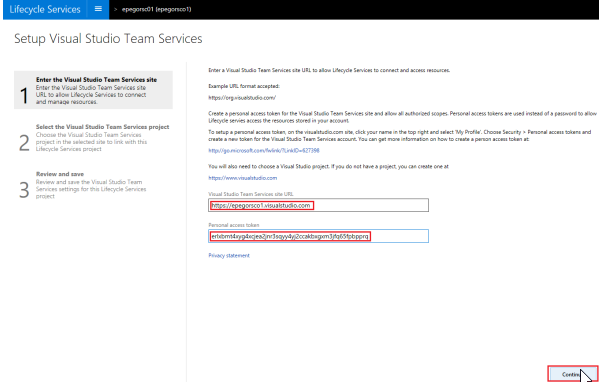
Task: Open the Privacy statement link
Action: coord(229,256)
